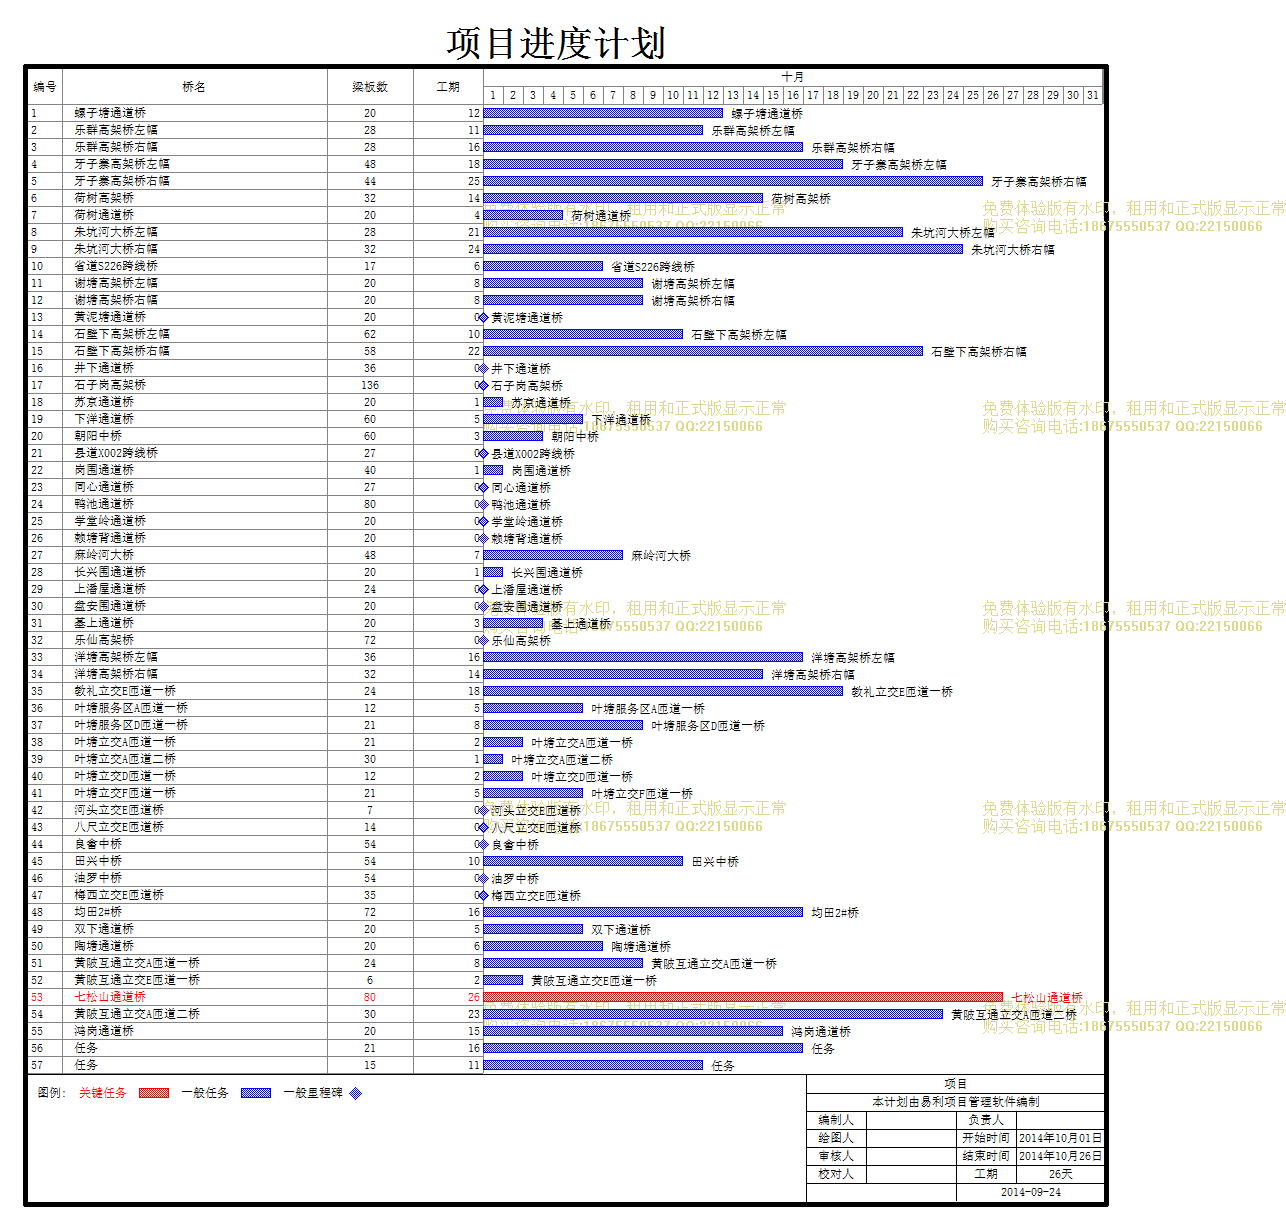Click the 梁板数 column header

point(370,87)
